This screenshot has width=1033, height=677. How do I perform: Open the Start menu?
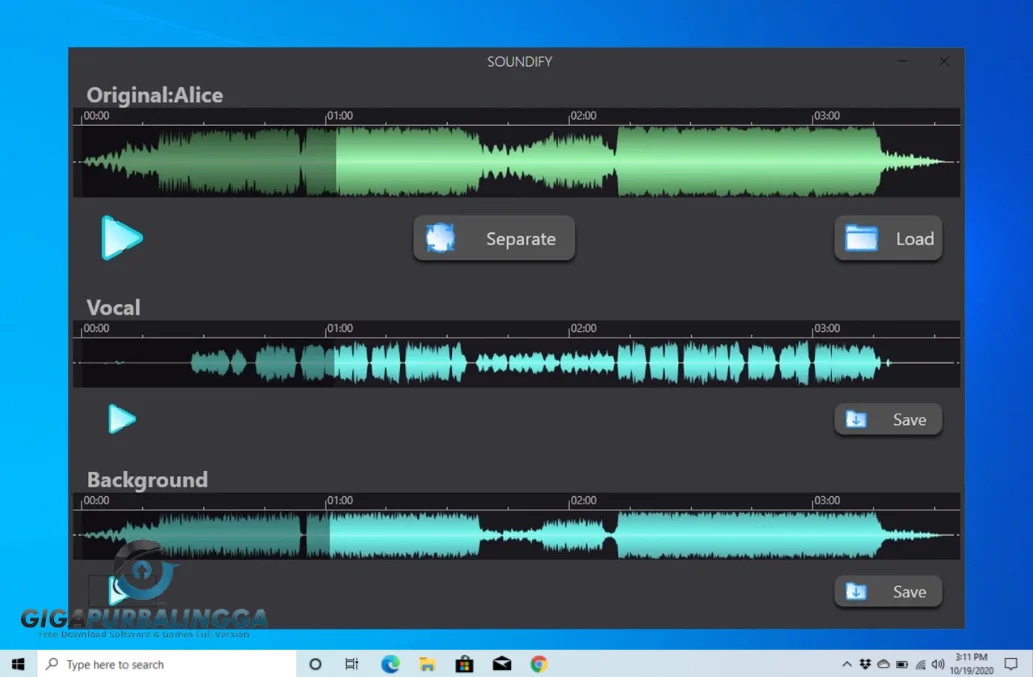[18, 663]
